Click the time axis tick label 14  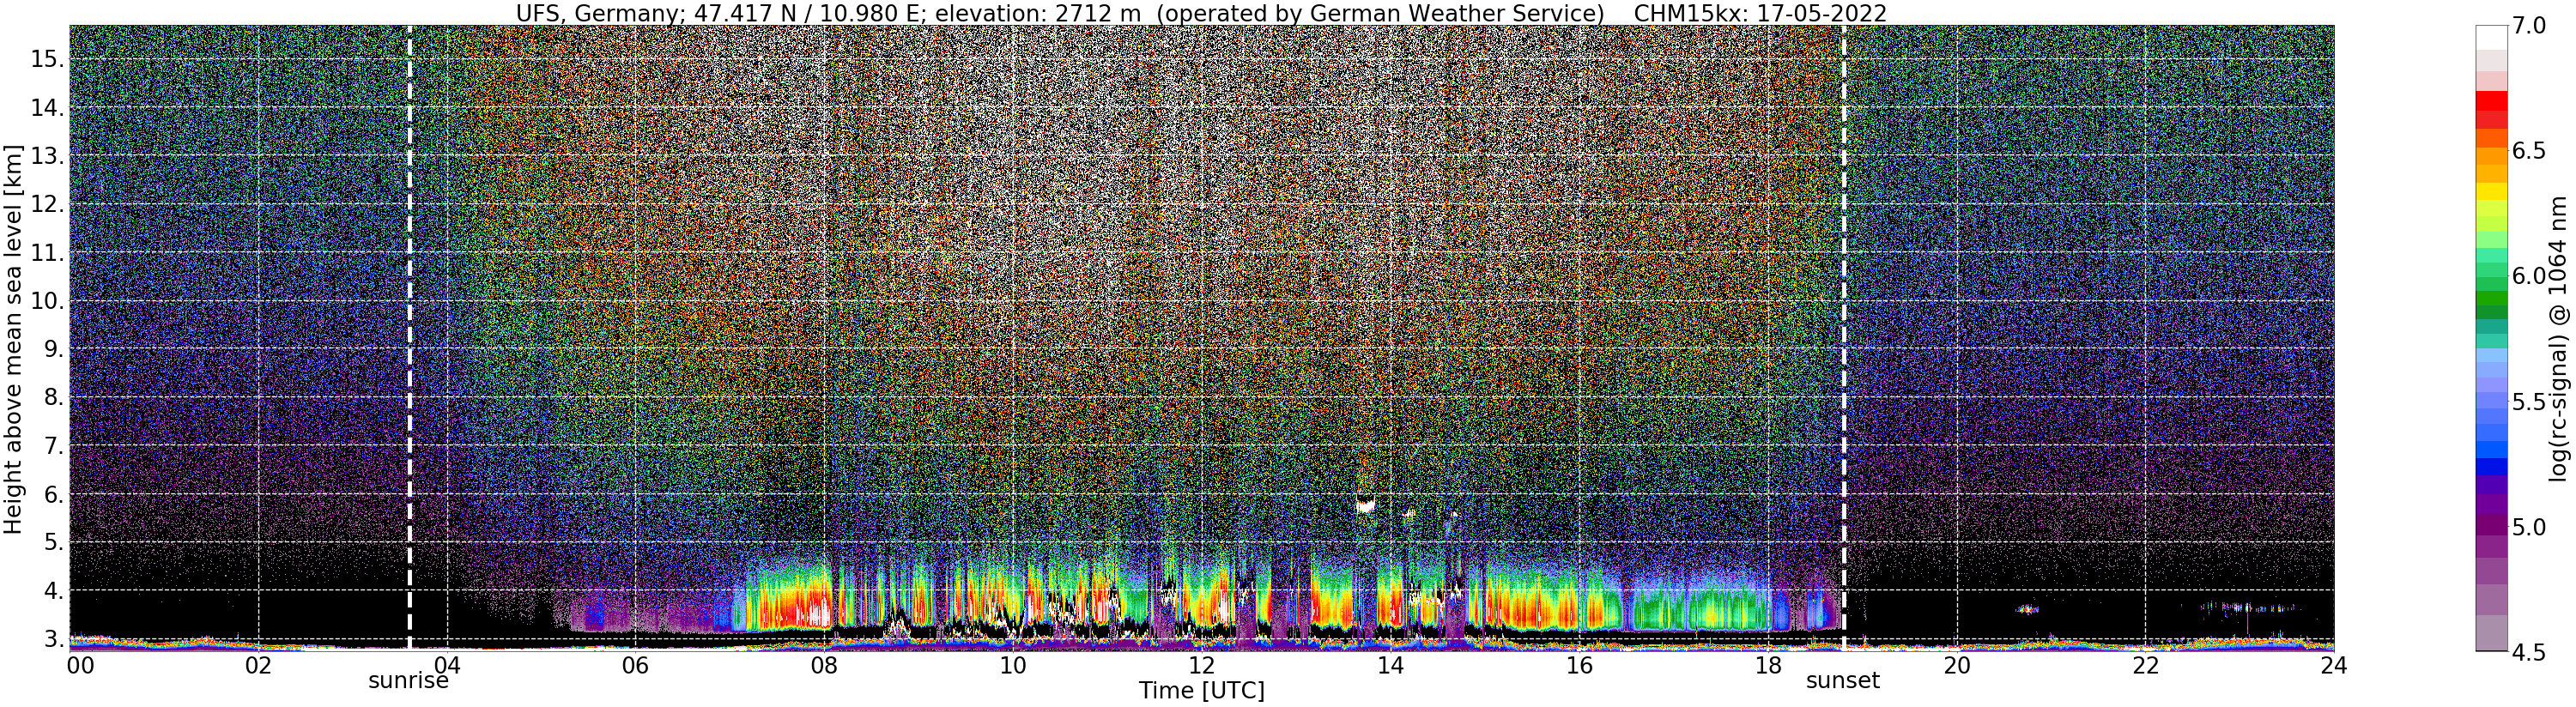1390,665
